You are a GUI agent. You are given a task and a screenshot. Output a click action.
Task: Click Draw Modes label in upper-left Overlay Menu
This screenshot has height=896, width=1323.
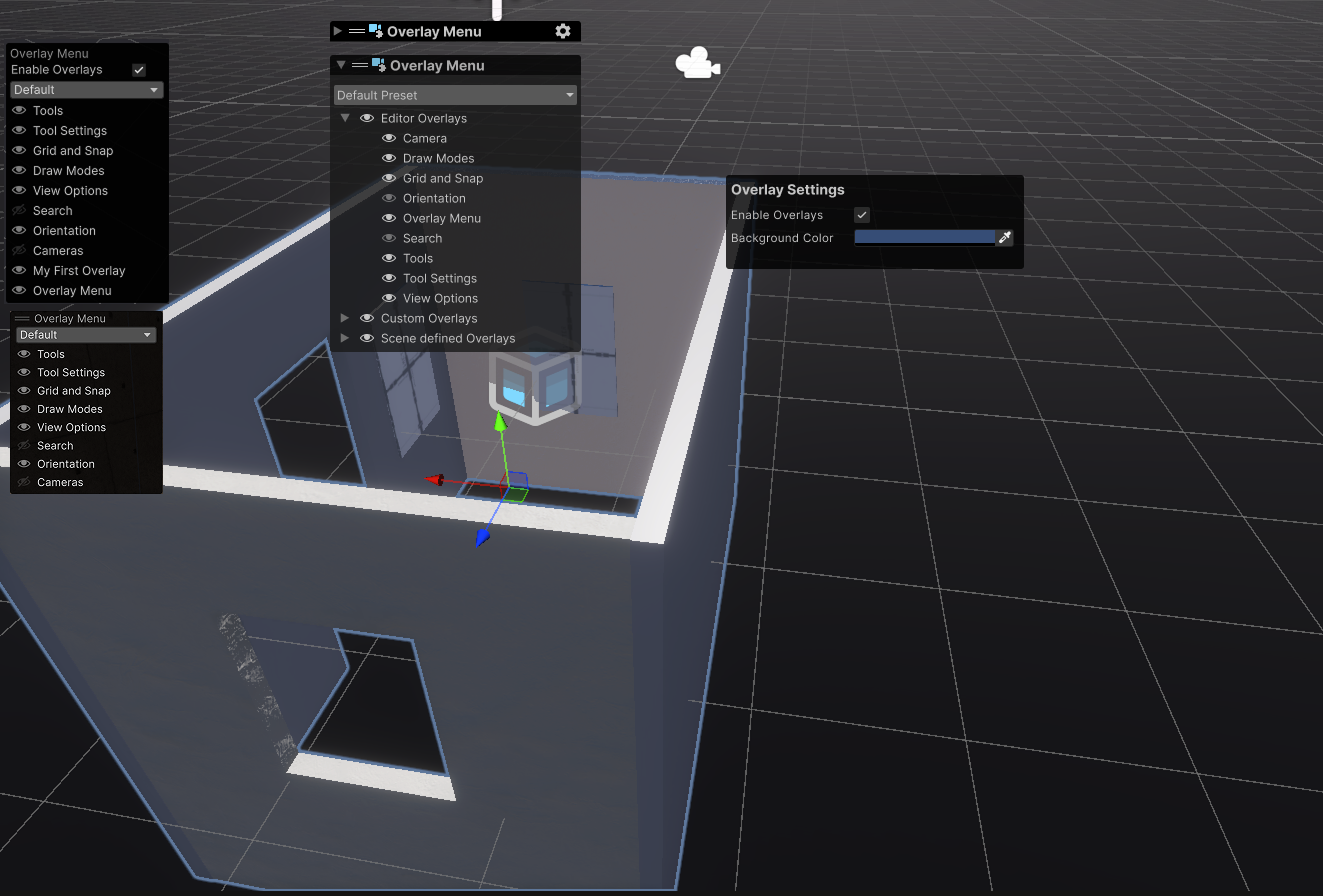tap(69, 171)
